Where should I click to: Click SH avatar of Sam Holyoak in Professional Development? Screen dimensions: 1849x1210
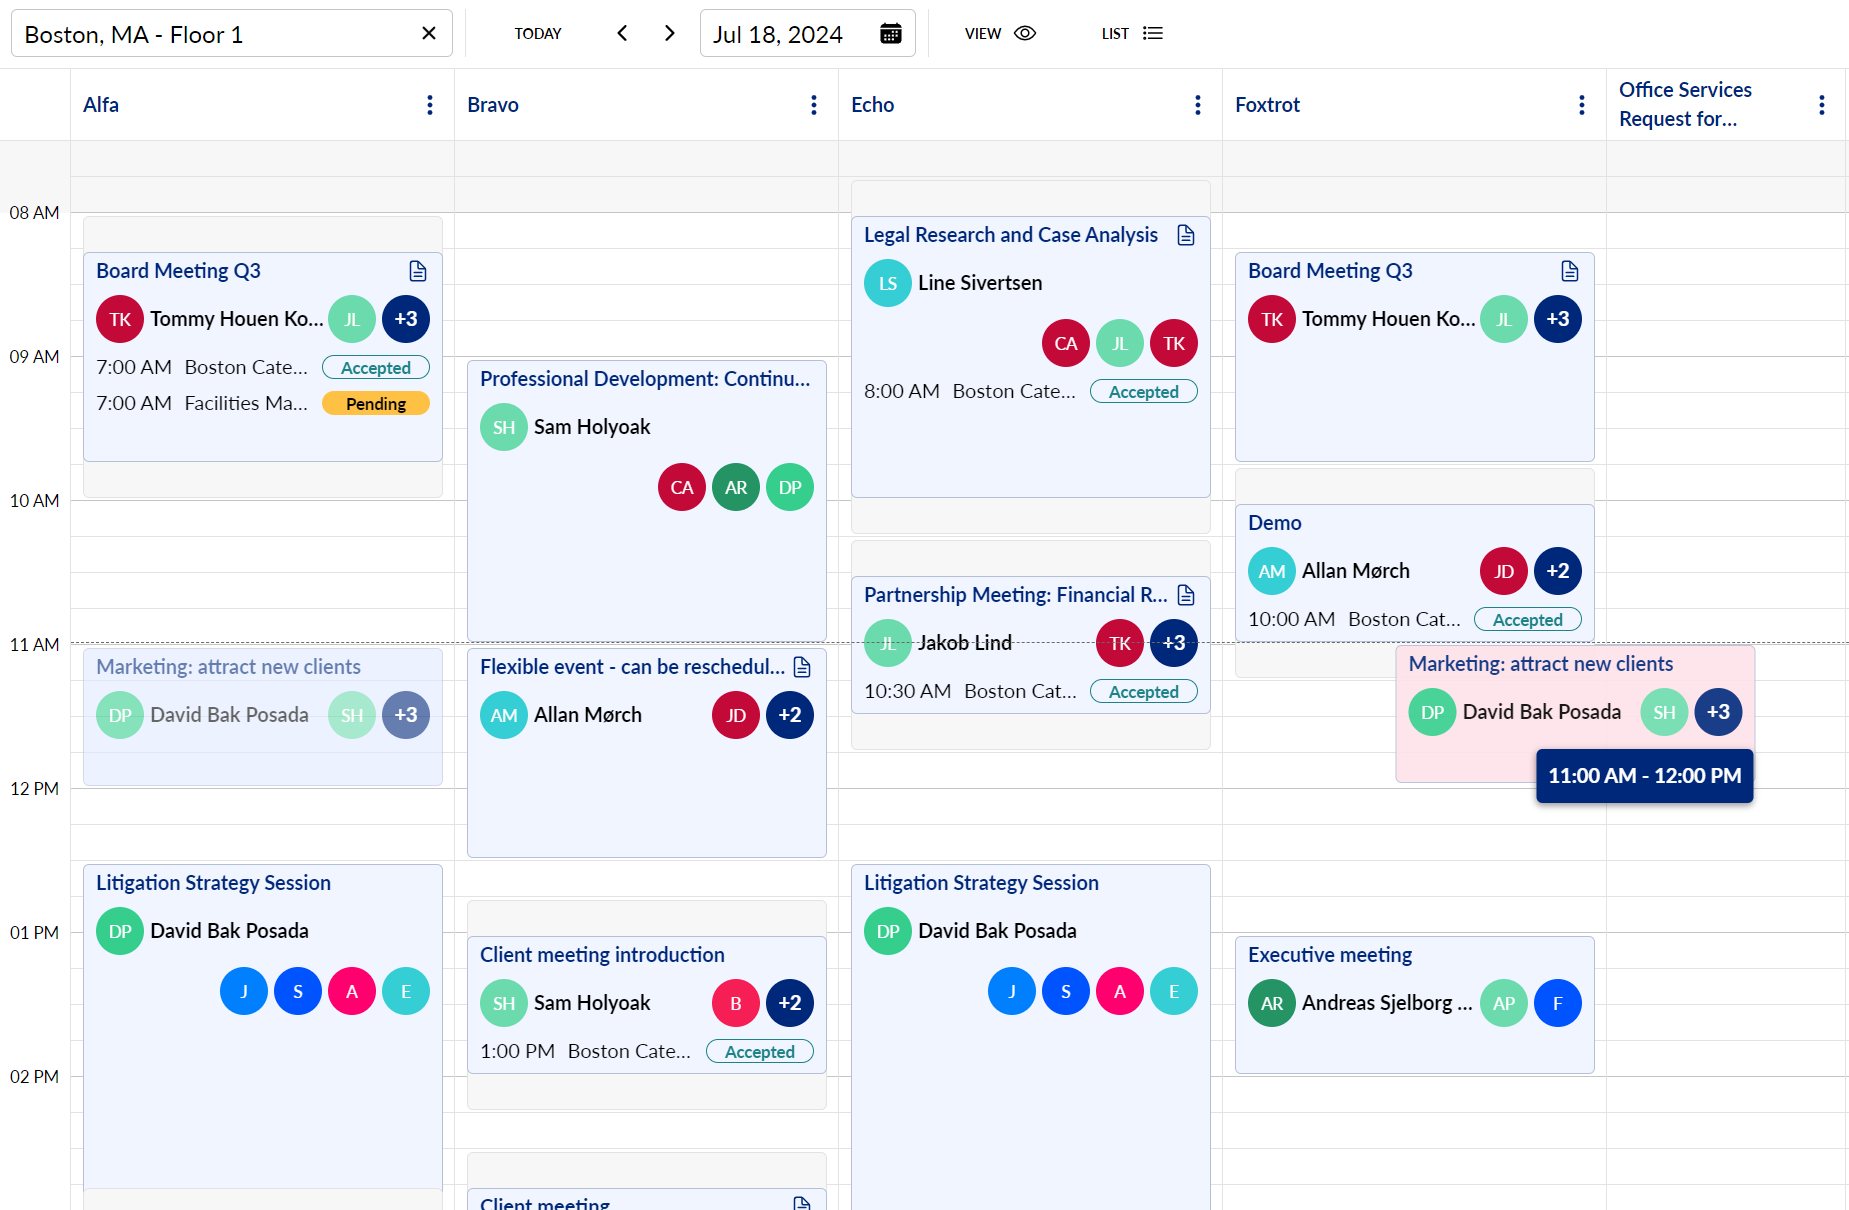(x=504, y=427)
